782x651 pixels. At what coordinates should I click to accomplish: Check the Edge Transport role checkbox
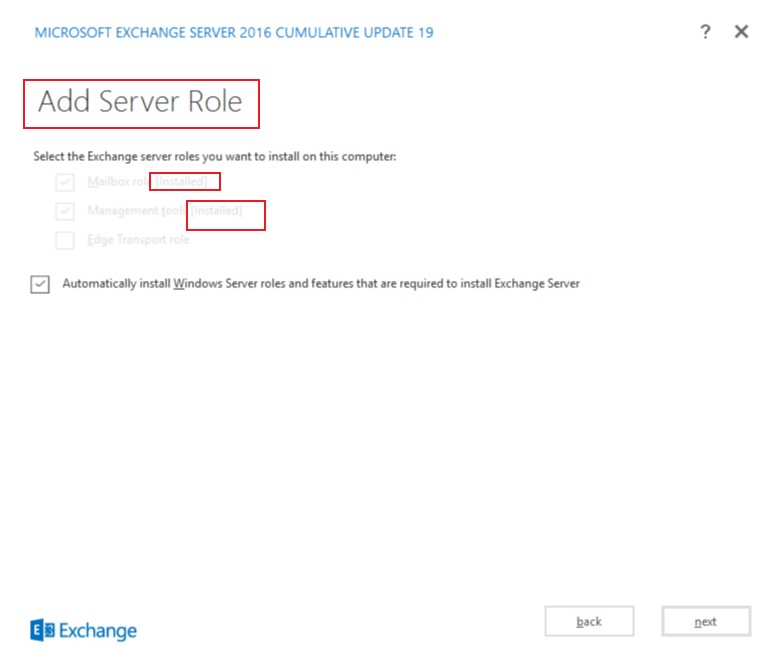pyautogui.click(x=65, y=240)
